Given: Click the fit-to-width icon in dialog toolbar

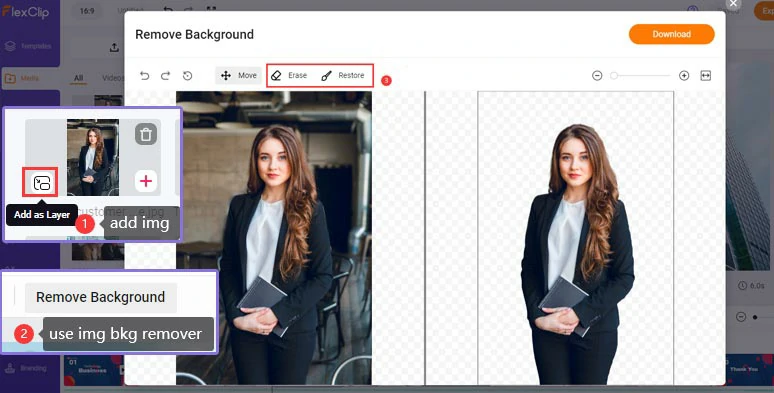Looking at the screenshot, I should pyautogui.click(x=706, y=76).
